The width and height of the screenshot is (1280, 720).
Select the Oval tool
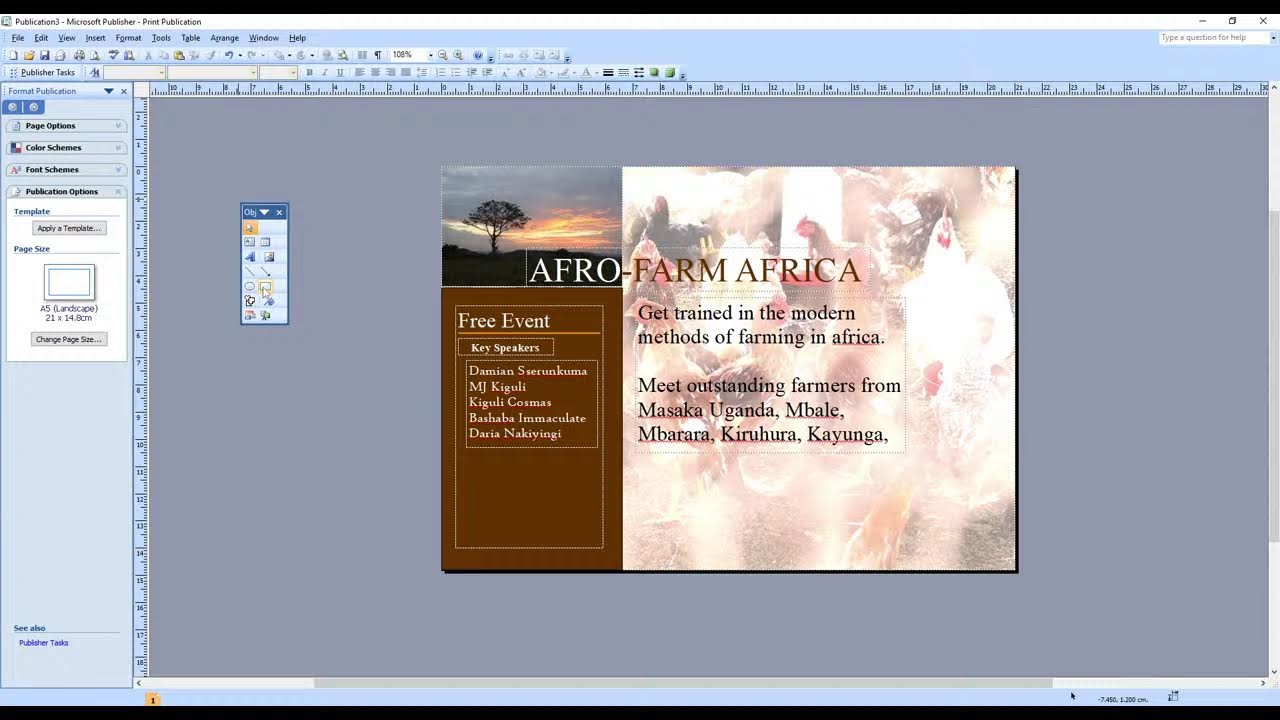[250, 286]
